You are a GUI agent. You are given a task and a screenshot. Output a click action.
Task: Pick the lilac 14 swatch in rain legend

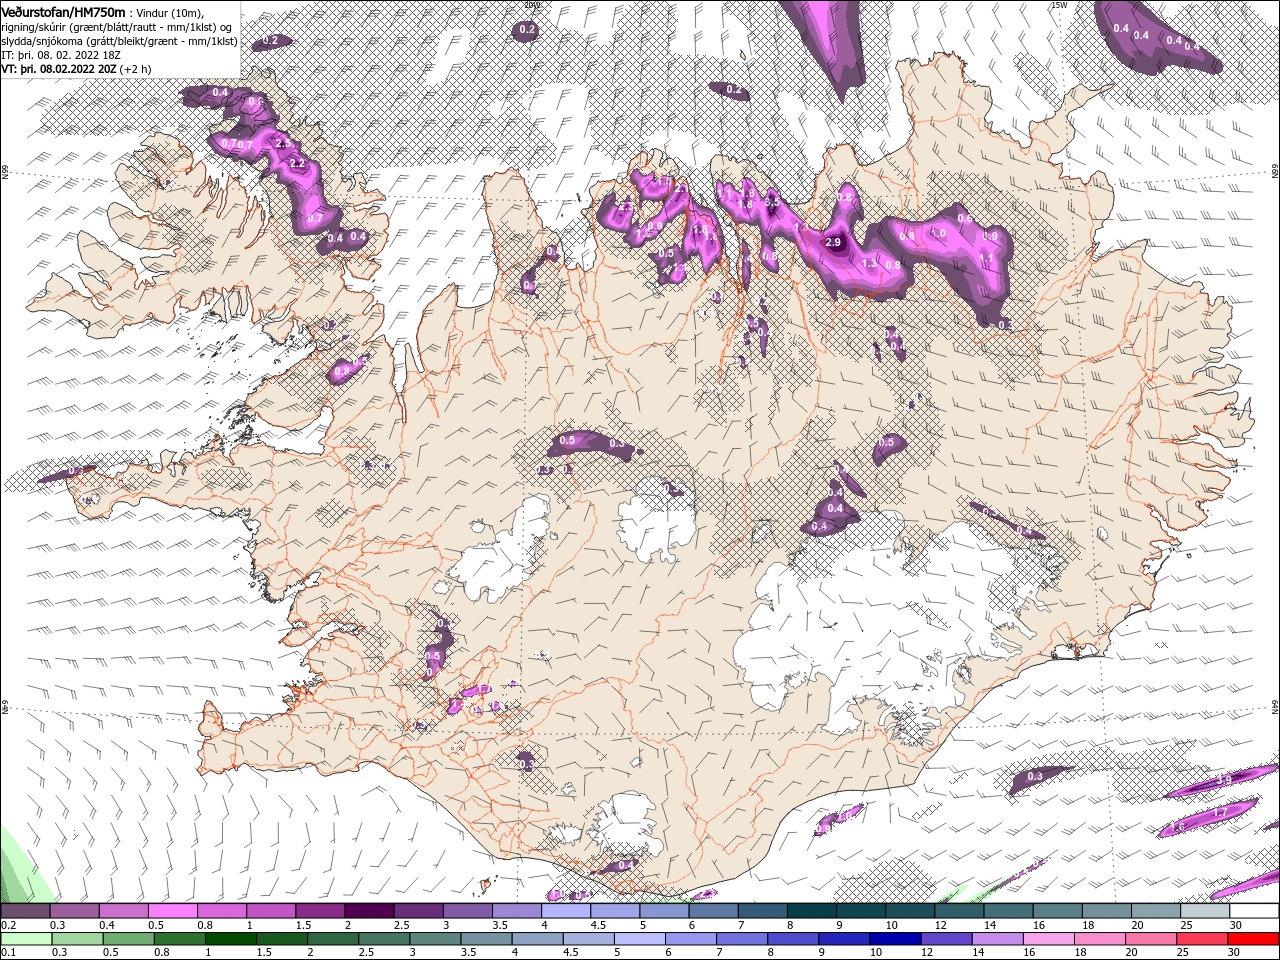click(x=998, y=938)
